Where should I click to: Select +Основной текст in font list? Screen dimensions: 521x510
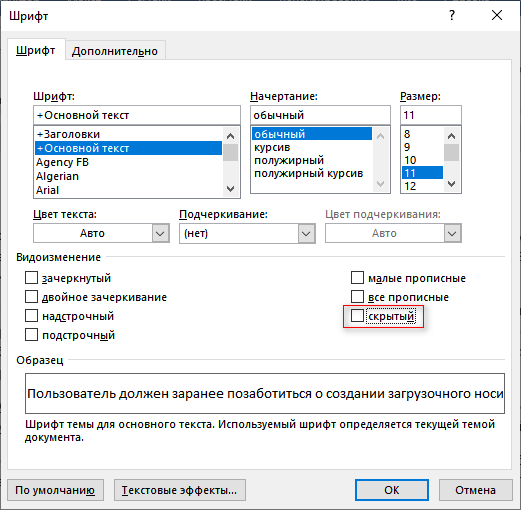tap(128, 148)
